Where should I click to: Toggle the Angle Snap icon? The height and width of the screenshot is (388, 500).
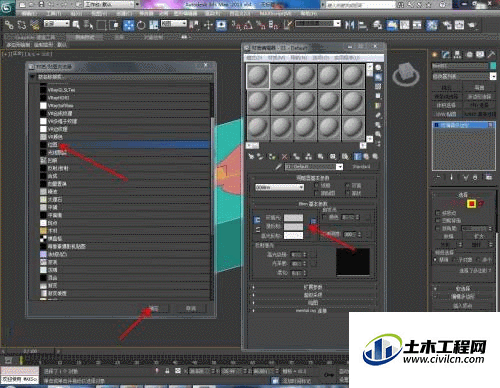coord(248,25)
